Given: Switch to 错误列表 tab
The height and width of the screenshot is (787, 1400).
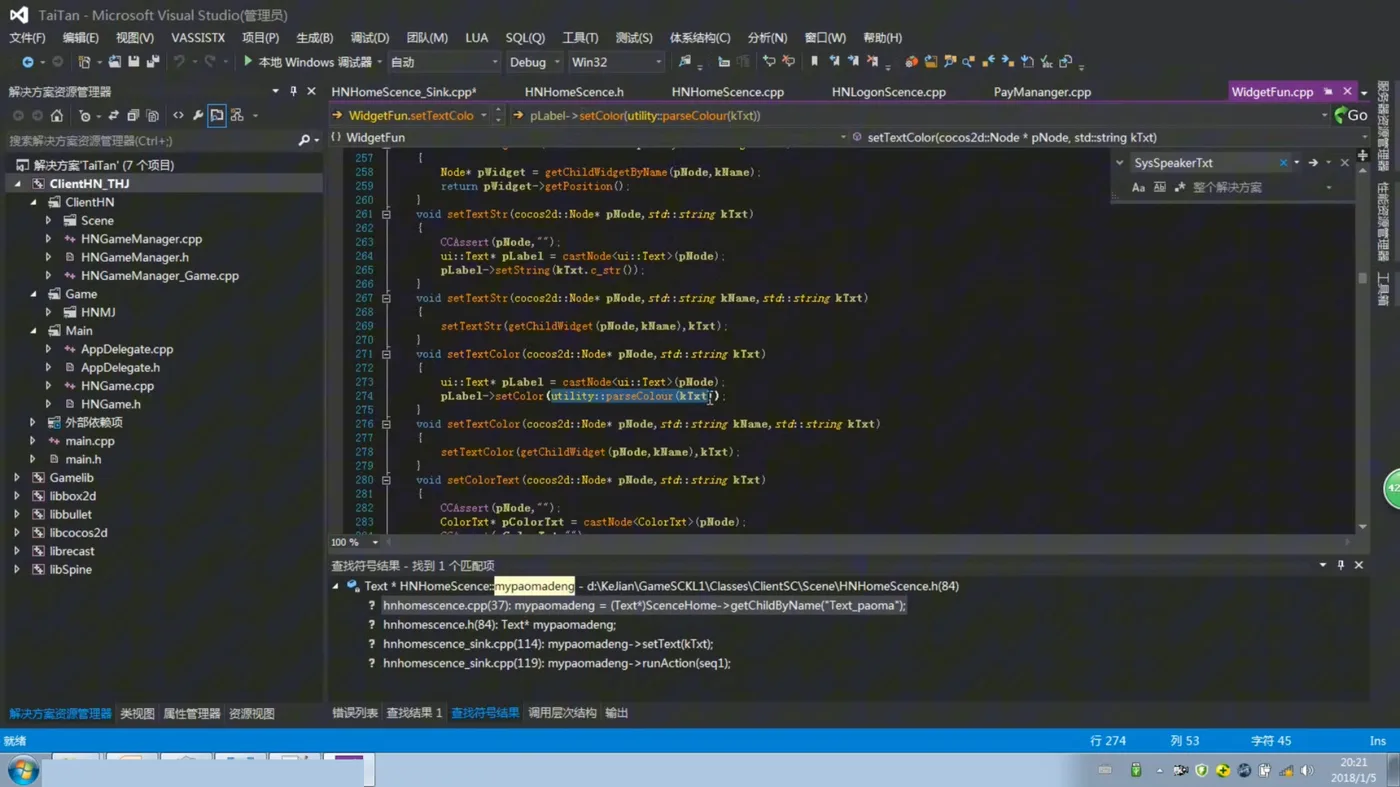Looking at the screenshot, I should (355, 713).
